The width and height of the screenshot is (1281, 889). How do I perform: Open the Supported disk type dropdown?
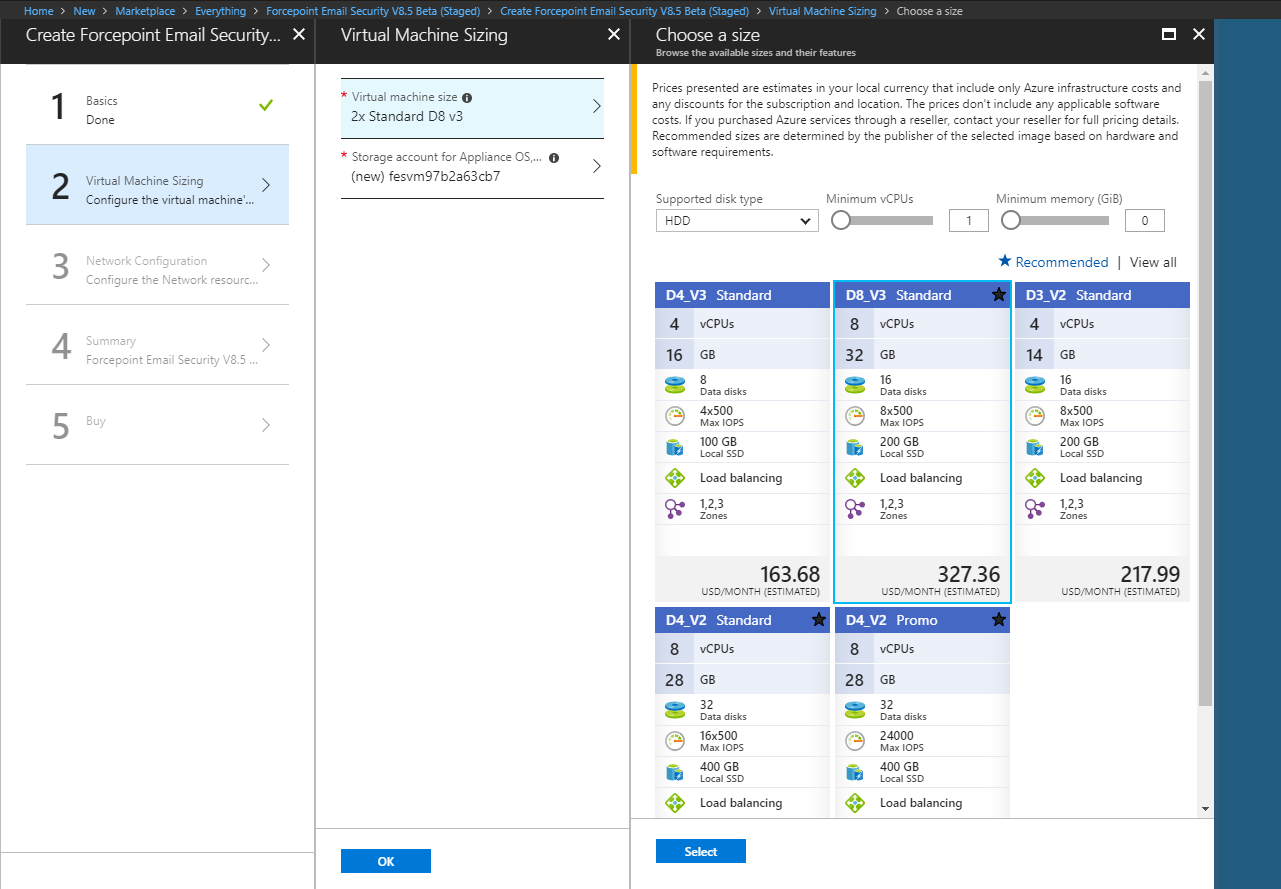point(737,221)
